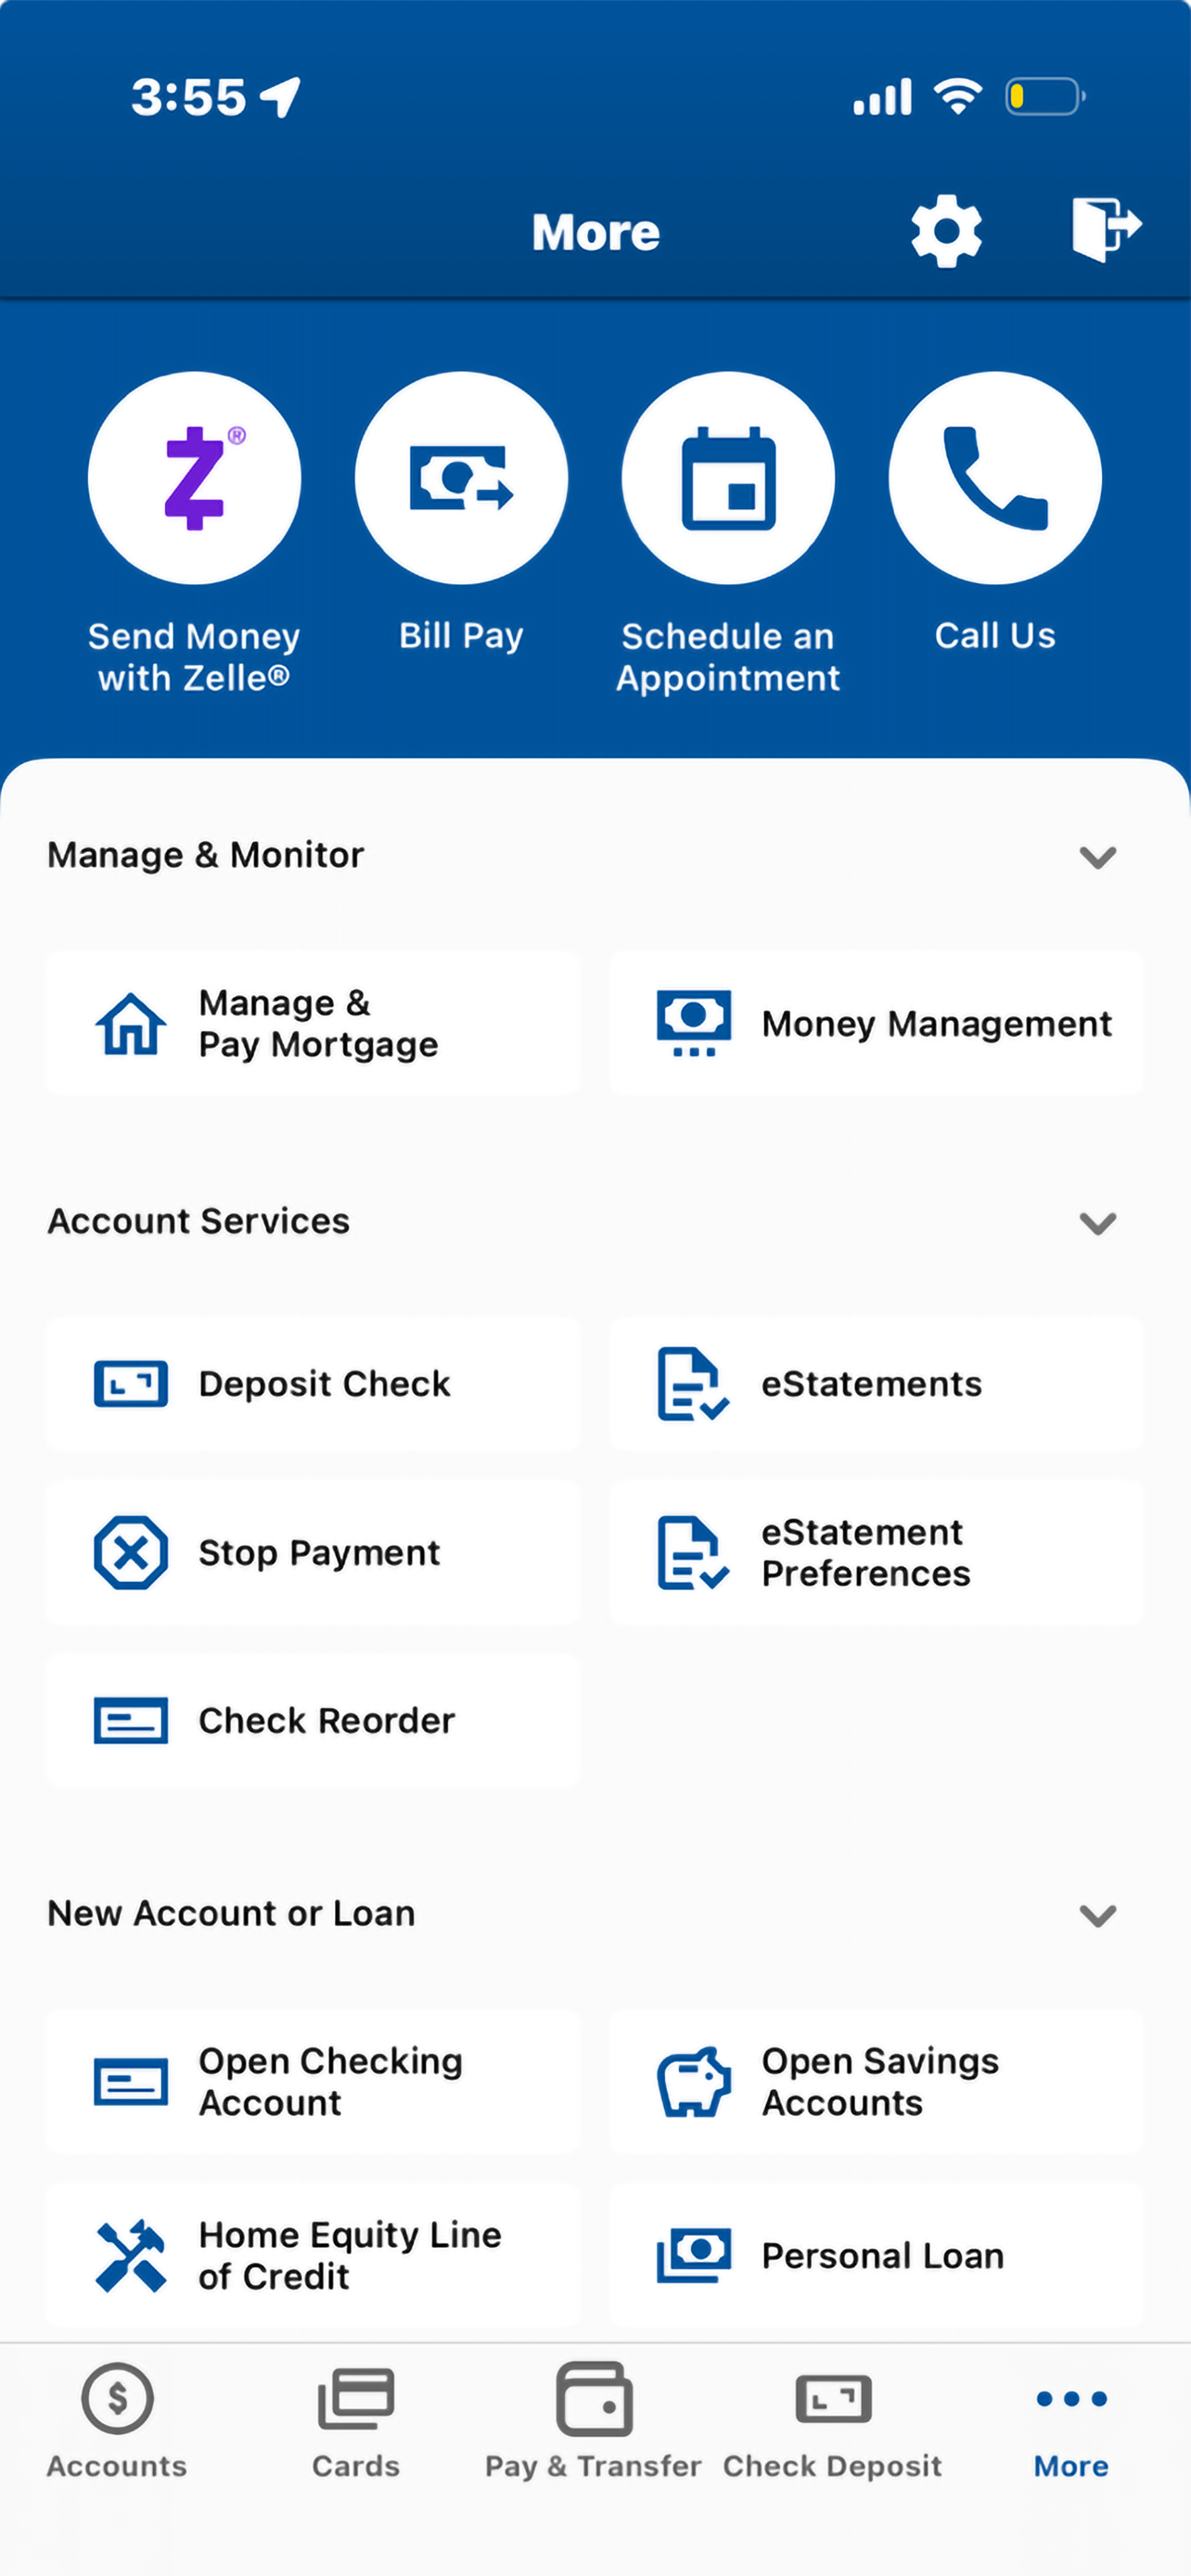Tap the log out door icon
1191x2576 pixels.
1105,229
